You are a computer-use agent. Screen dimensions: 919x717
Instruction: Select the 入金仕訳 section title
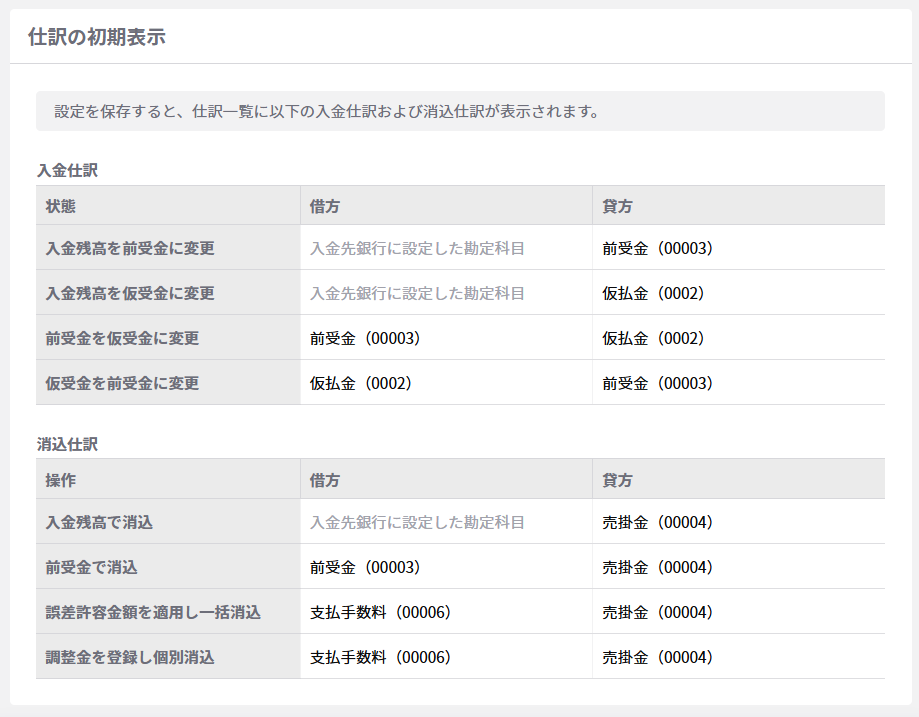pos(67,170)
